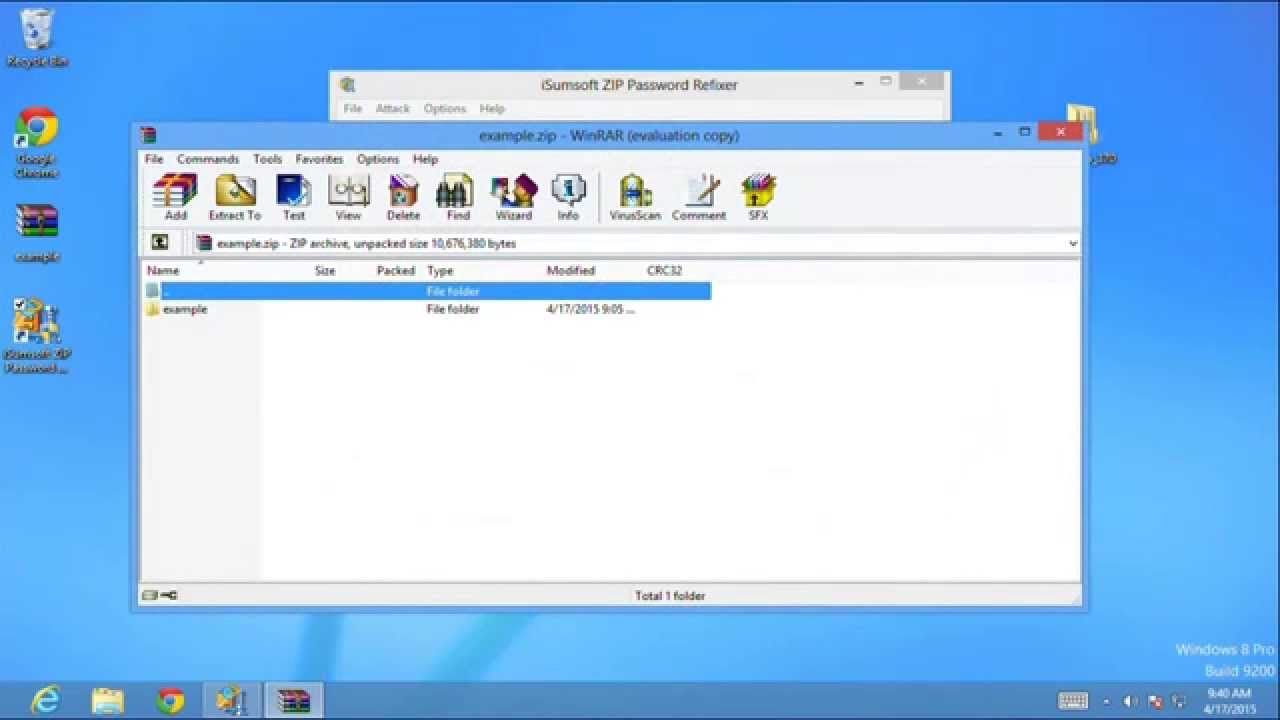Open the WinRAR Options menu
The width and height of the screenshot is (1280, 720).
pos(378,159)
